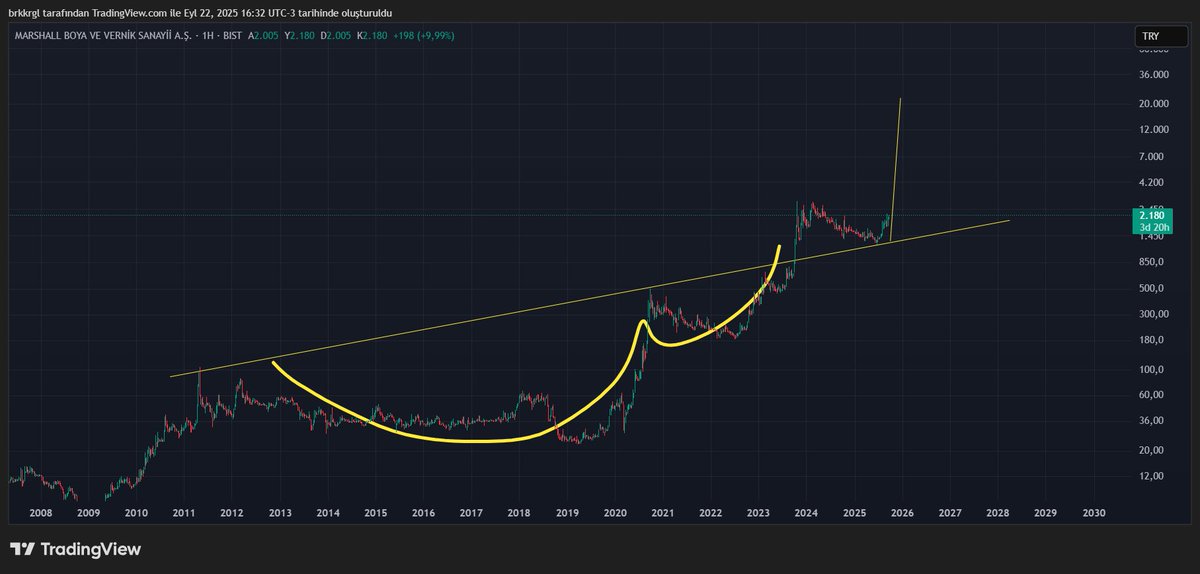1200x574 pixels.
Task: Click the 2029 label on time axis
Action: click(x=1045, y=512)
